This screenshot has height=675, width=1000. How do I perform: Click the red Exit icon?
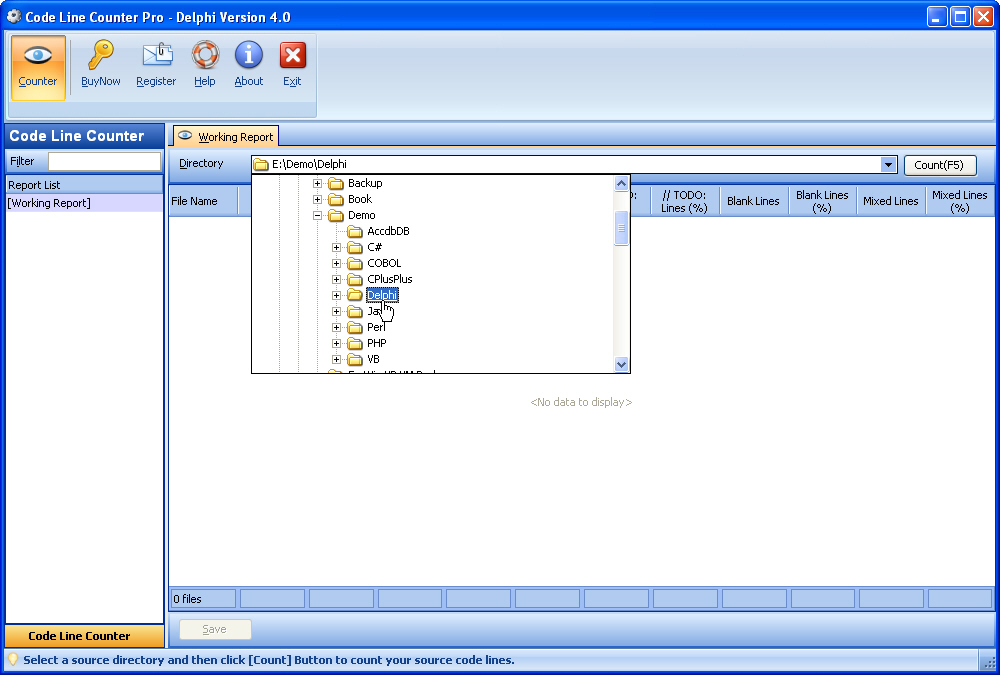(x=292, y=56)
